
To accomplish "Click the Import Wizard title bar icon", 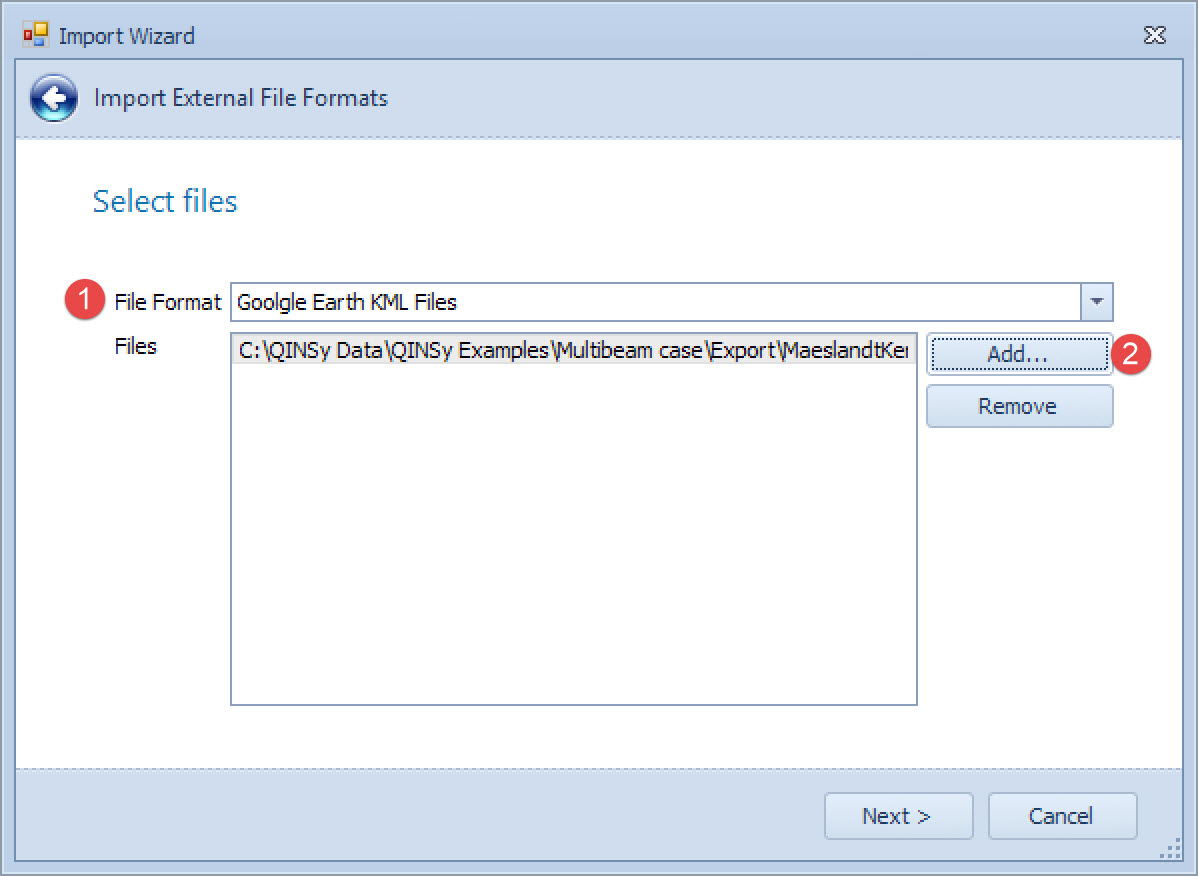I will pos(35,37).
